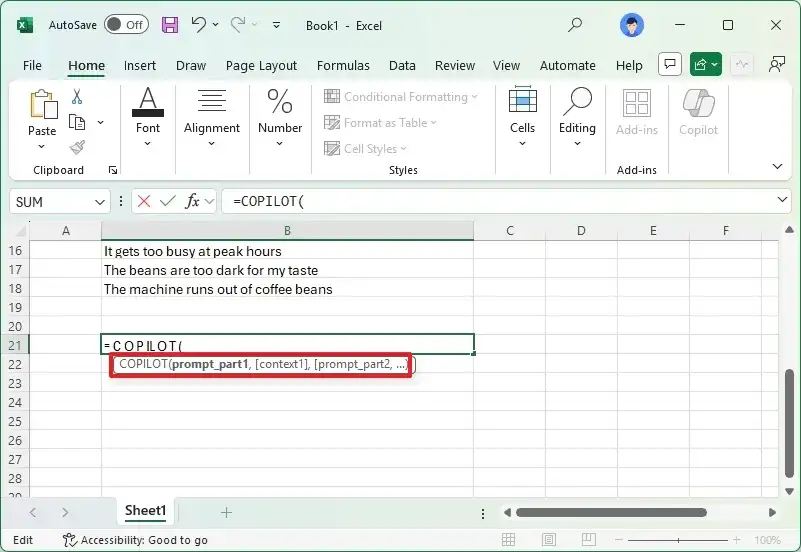Open the Page Layout tab

(x=261, y=65)
